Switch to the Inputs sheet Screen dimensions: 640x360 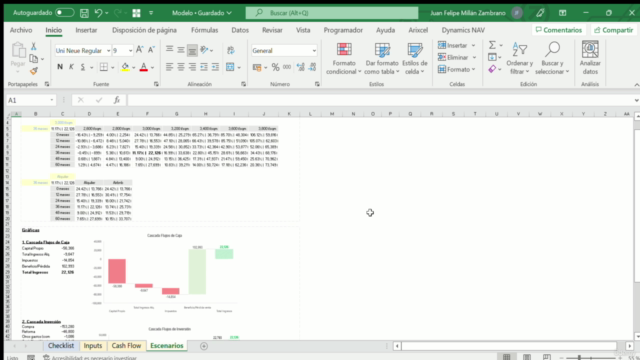(93, 346)
